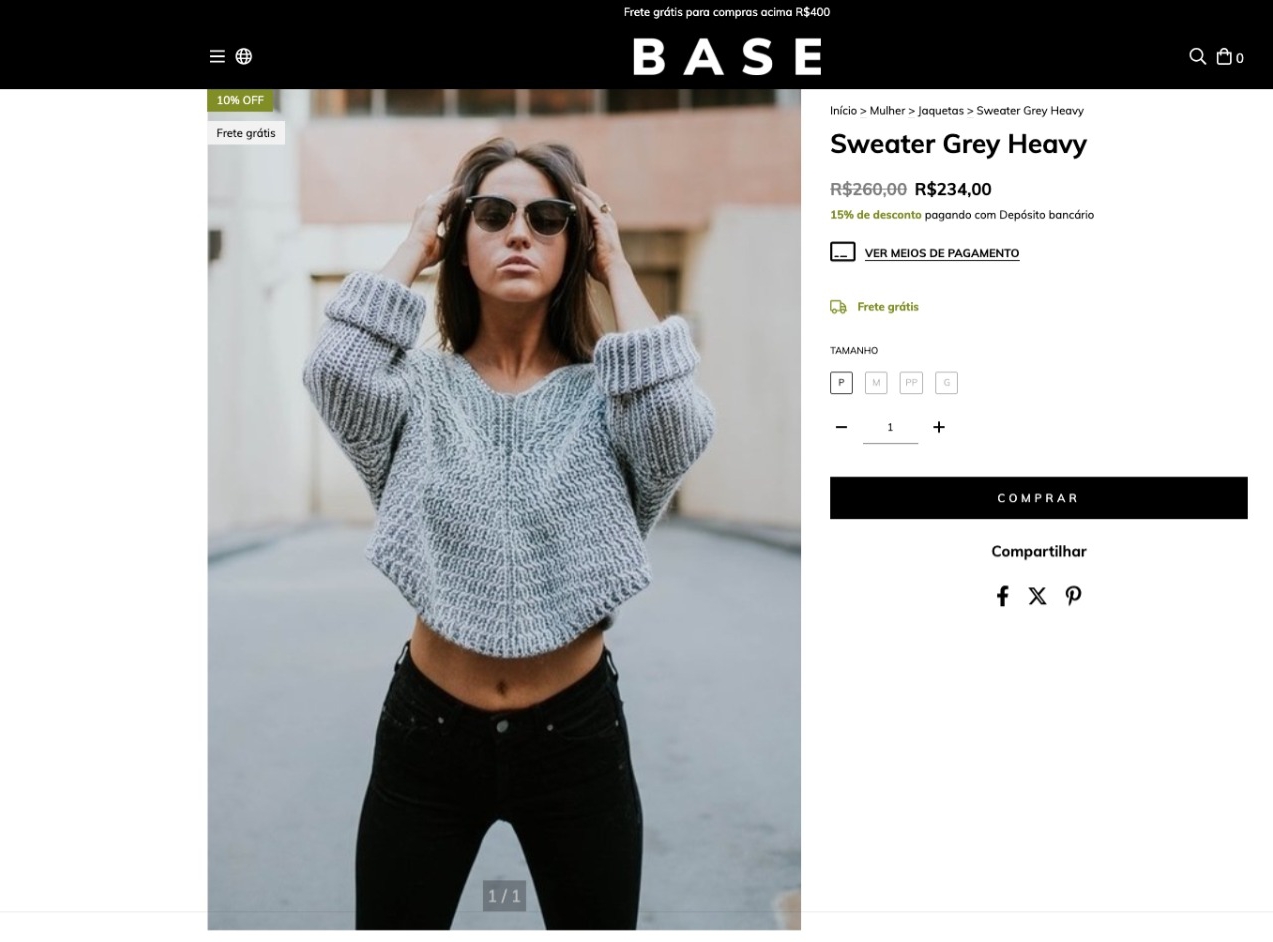Increase quantity with the plus button
Screen dimensions: 1273x942
pyautogui.click(x=938, y=427)
